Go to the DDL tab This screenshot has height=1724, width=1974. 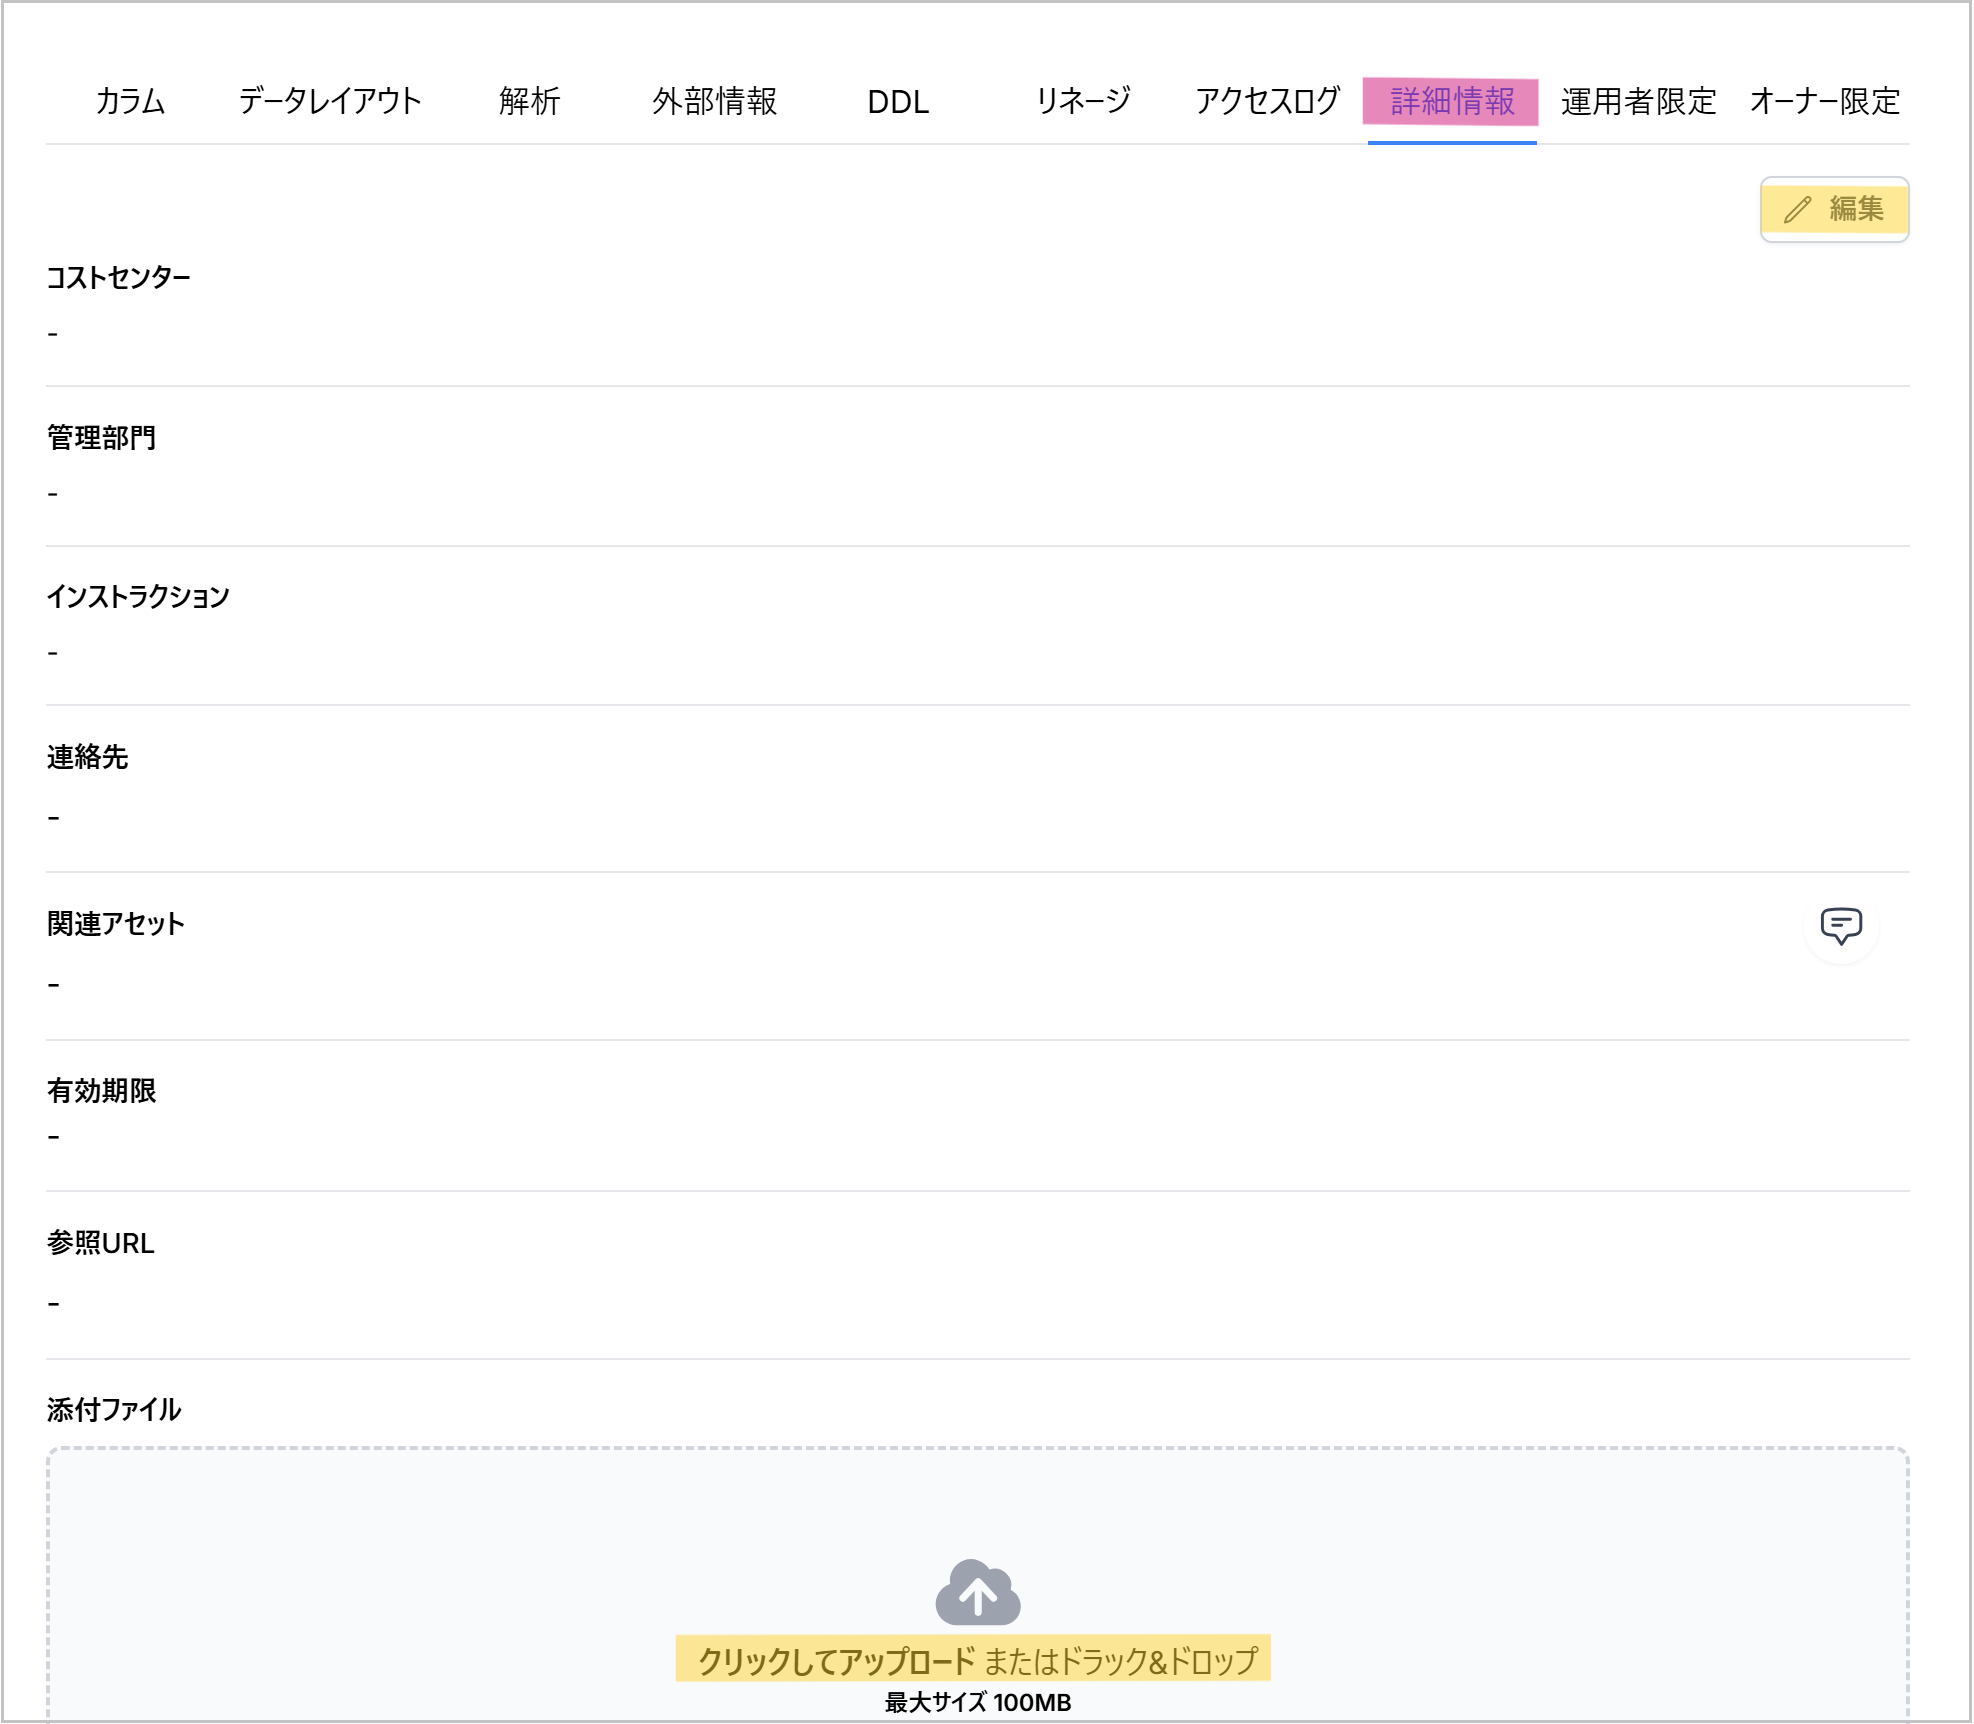point(898,101)
